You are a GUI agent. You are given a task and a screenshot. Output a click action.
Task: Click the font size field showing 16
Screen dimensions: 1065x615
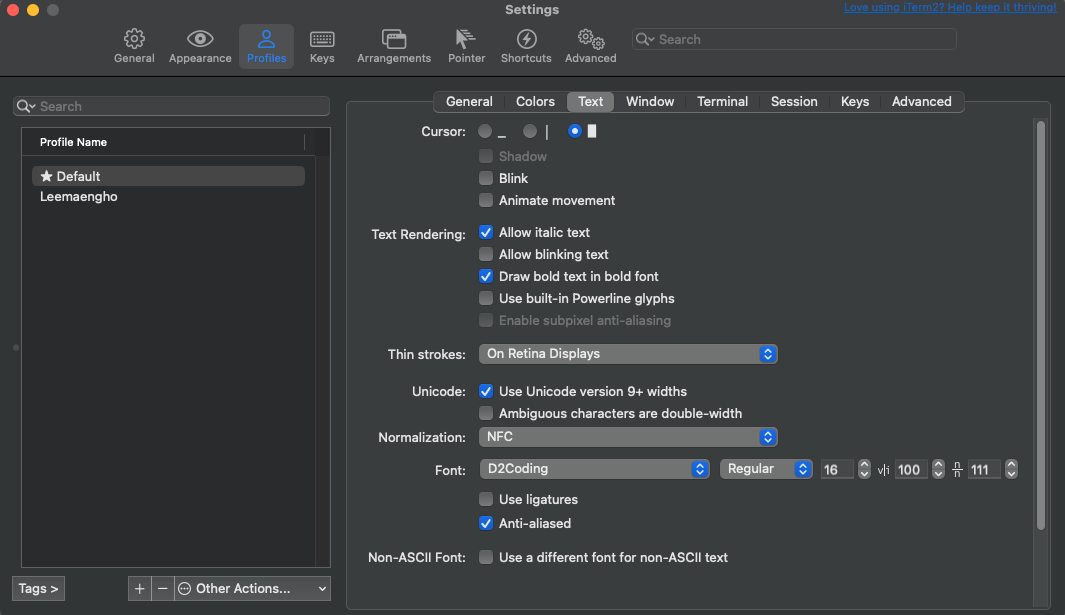pyautogui.click(x=837, y=470)
